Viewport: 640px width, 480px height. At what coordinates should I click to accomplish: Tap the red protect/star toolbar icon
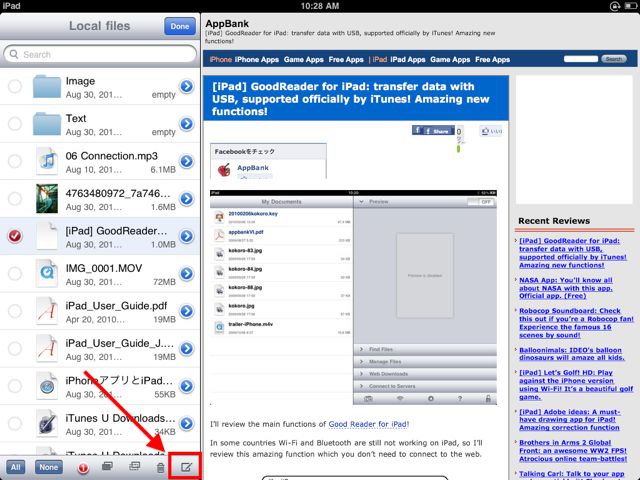pyautogui.click(x=83, y=468)
